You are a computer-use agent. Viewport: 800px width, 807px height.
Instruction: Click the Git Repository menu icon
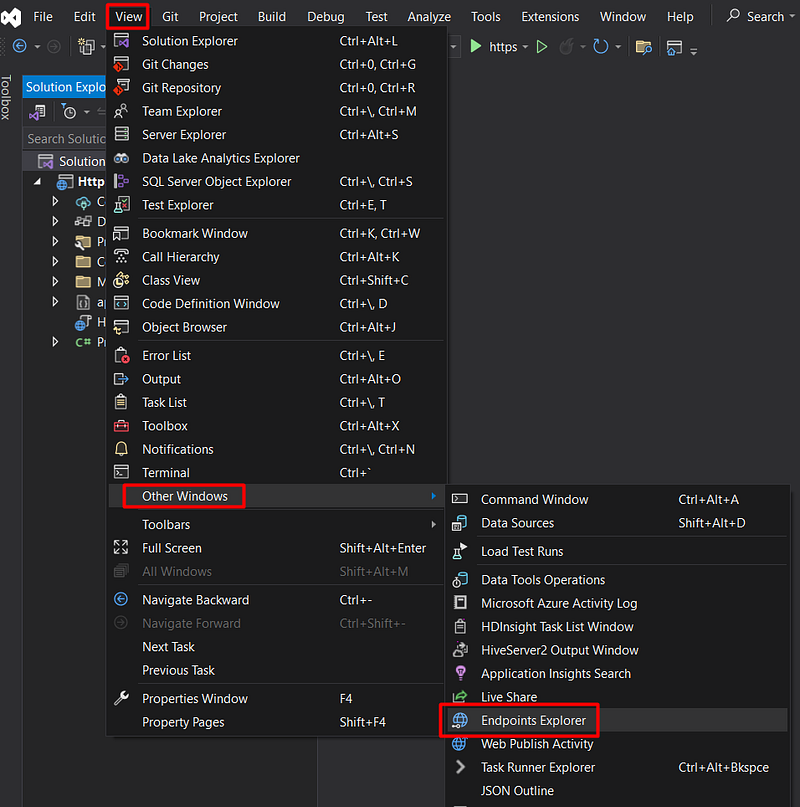(x=121, y=87)
